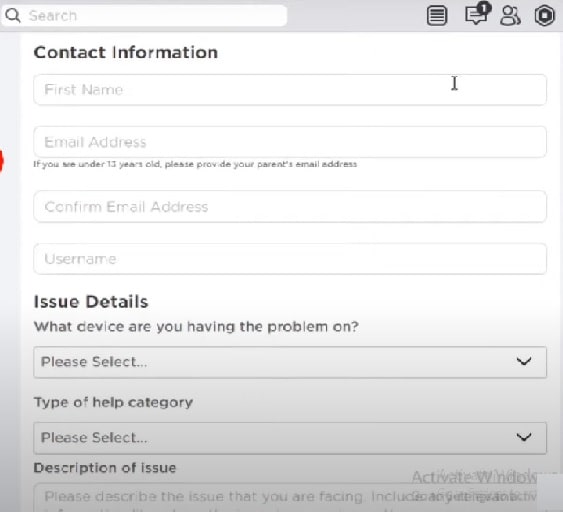Open the Robux hexagon icon
Viewport: 563px width, 512px height.
pyautogui.click(x=545, y=16)
